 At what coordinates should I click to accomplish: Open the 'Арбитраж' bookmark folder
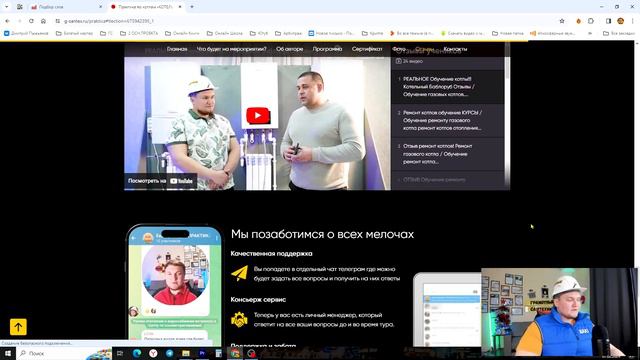tap(289, 33)
